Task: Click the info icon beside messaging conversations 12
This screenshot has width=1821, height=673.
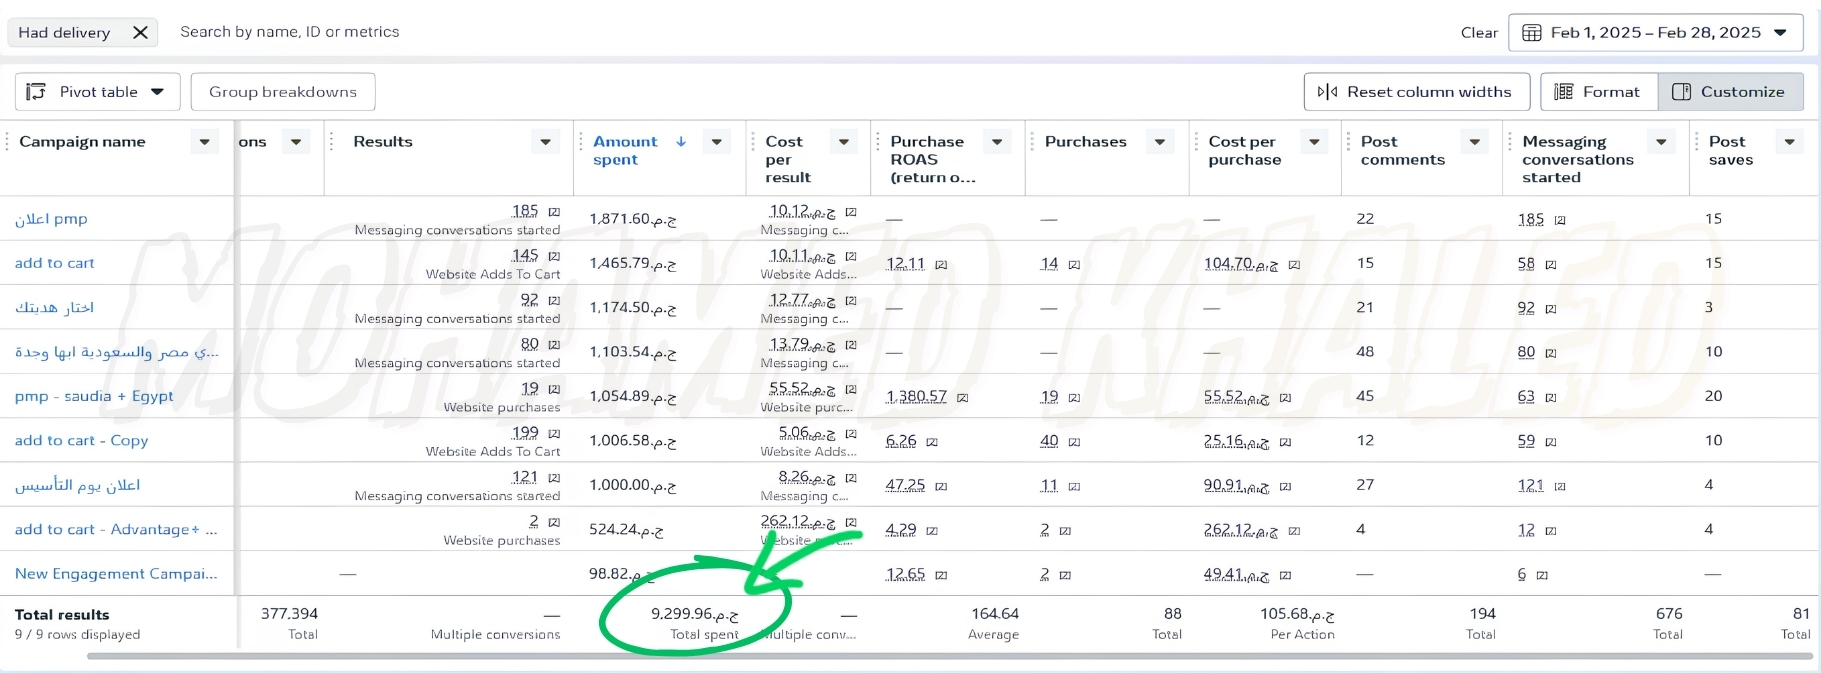Action: click(x=1551, y=531)
